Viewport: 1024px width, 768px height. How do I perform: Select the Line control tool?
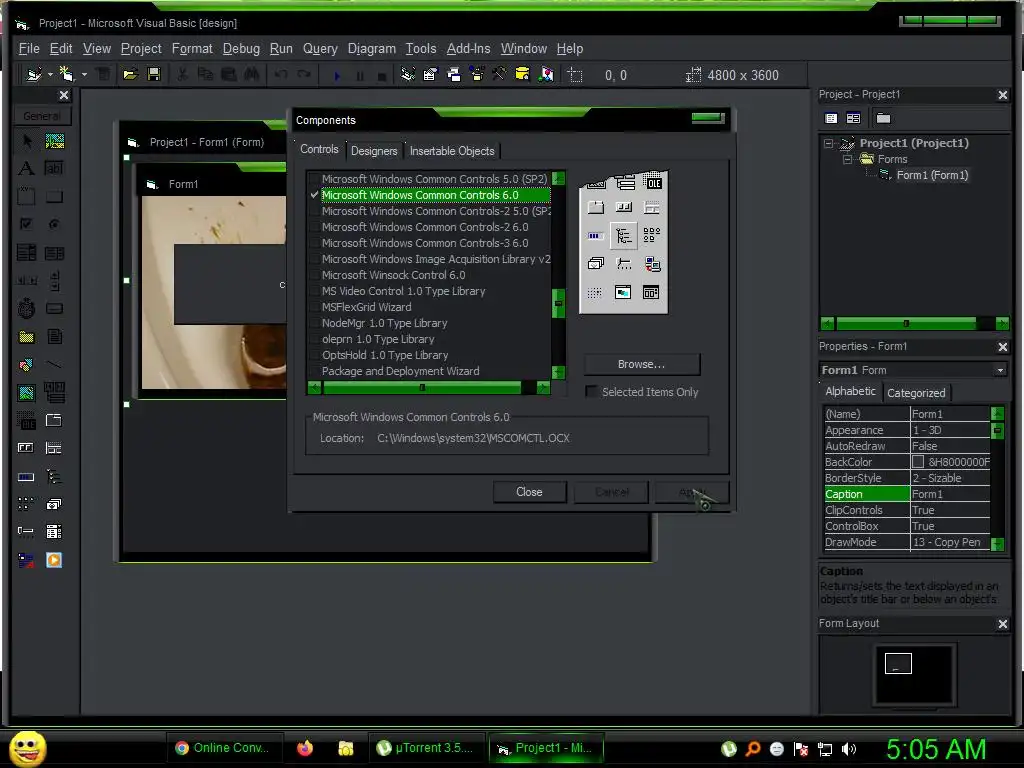(x=54, y=364)
